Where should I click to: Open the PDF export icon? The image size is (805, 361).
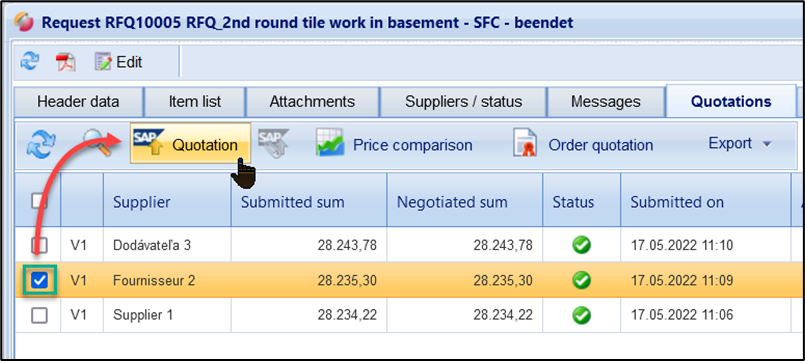click(65, 62)
